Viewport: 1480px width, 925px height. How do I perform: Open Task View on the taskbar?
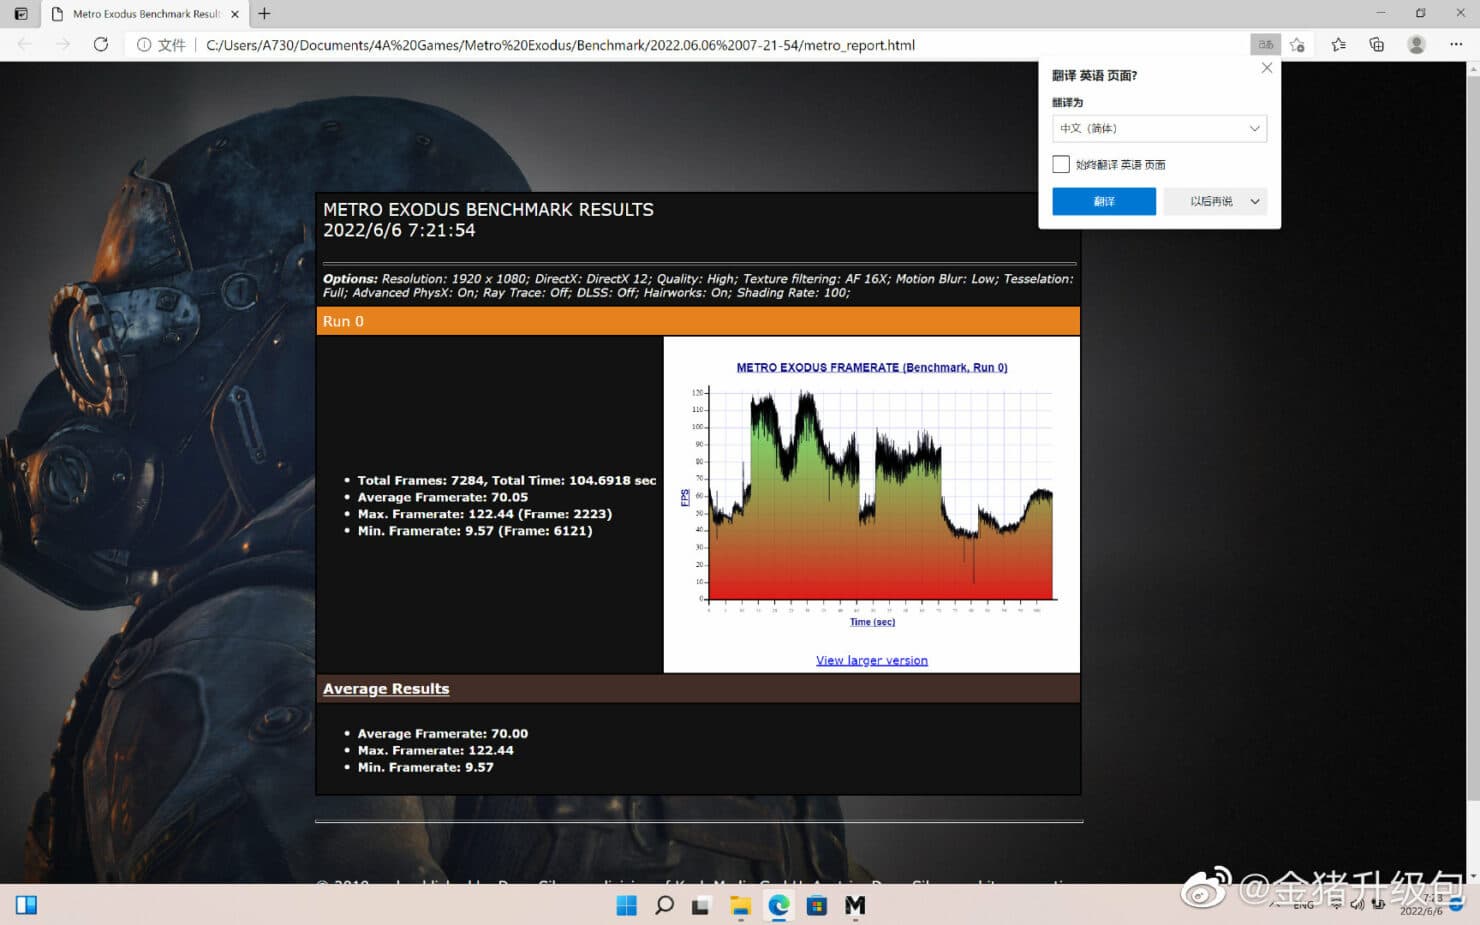701,905
